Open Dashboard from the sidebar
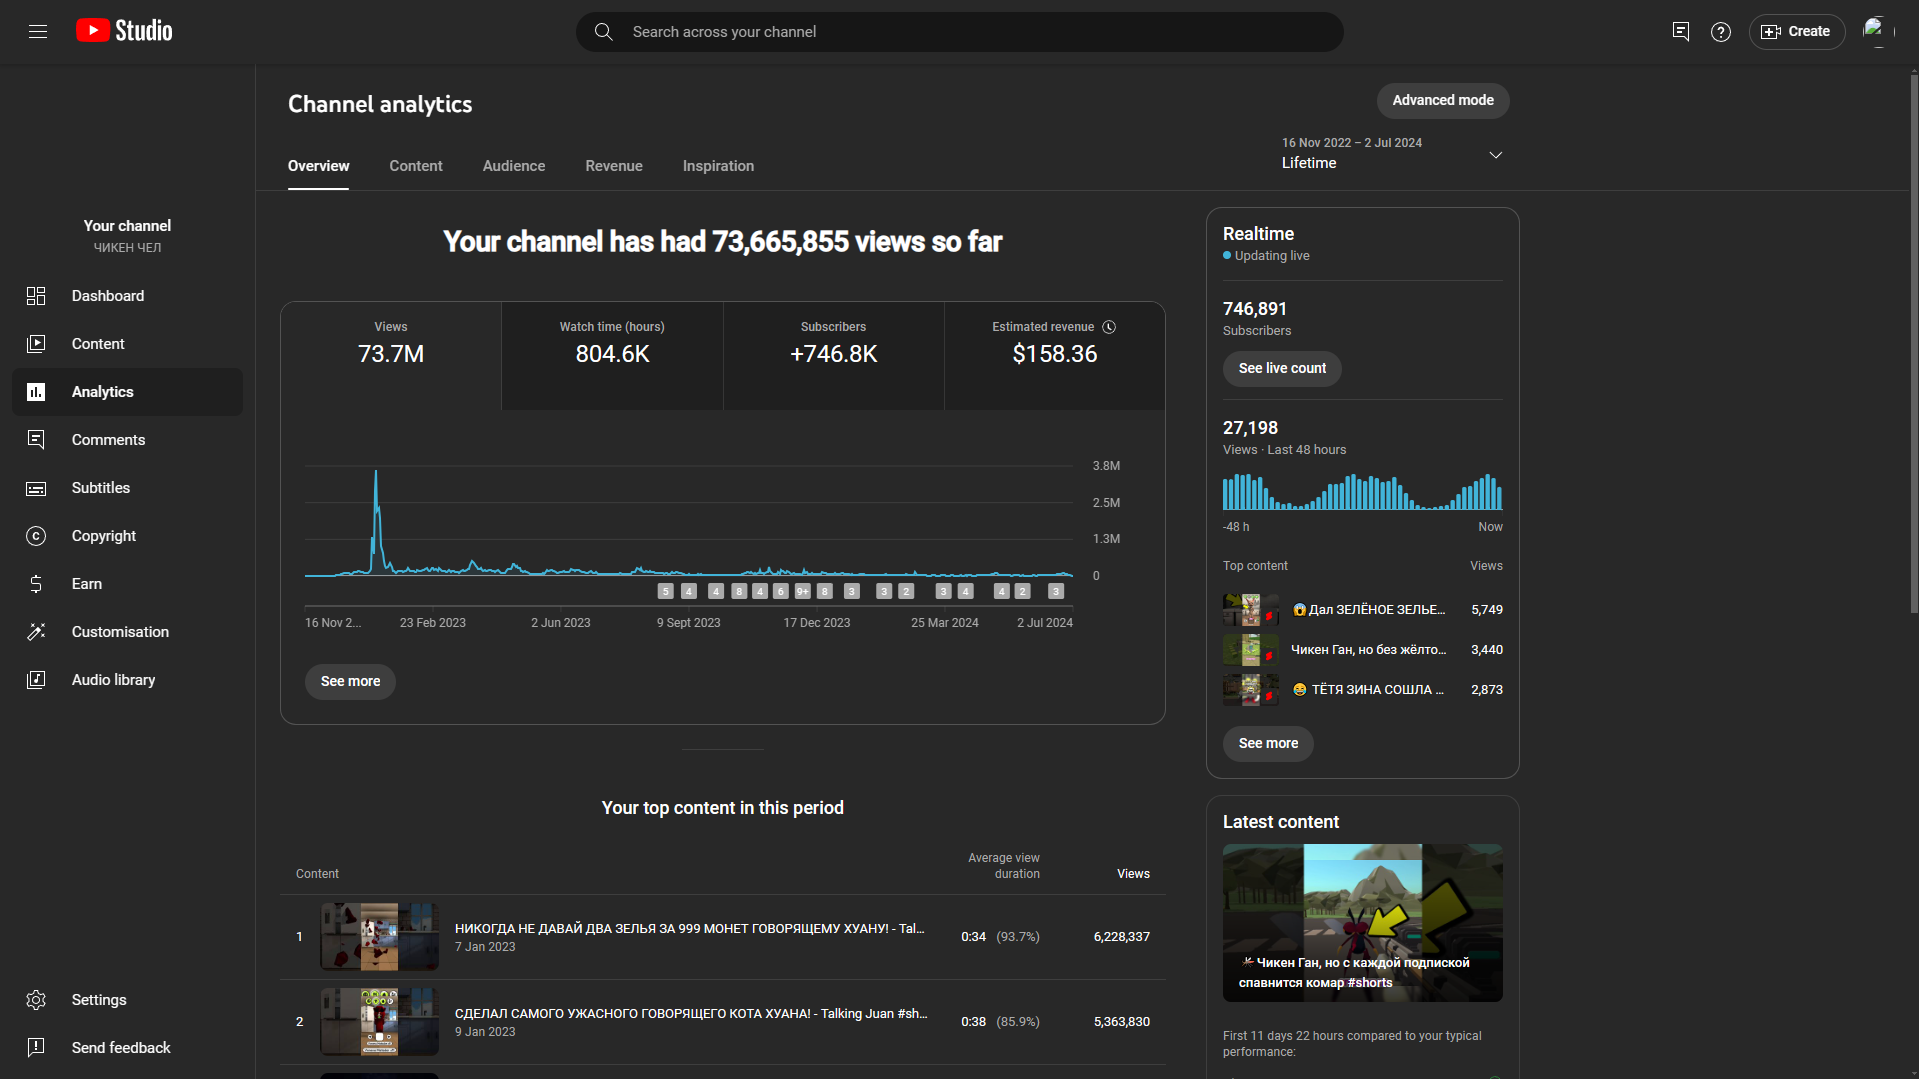Viewport: 1919px width, 1079px height. pyautogui.click(x=107, y=296)
